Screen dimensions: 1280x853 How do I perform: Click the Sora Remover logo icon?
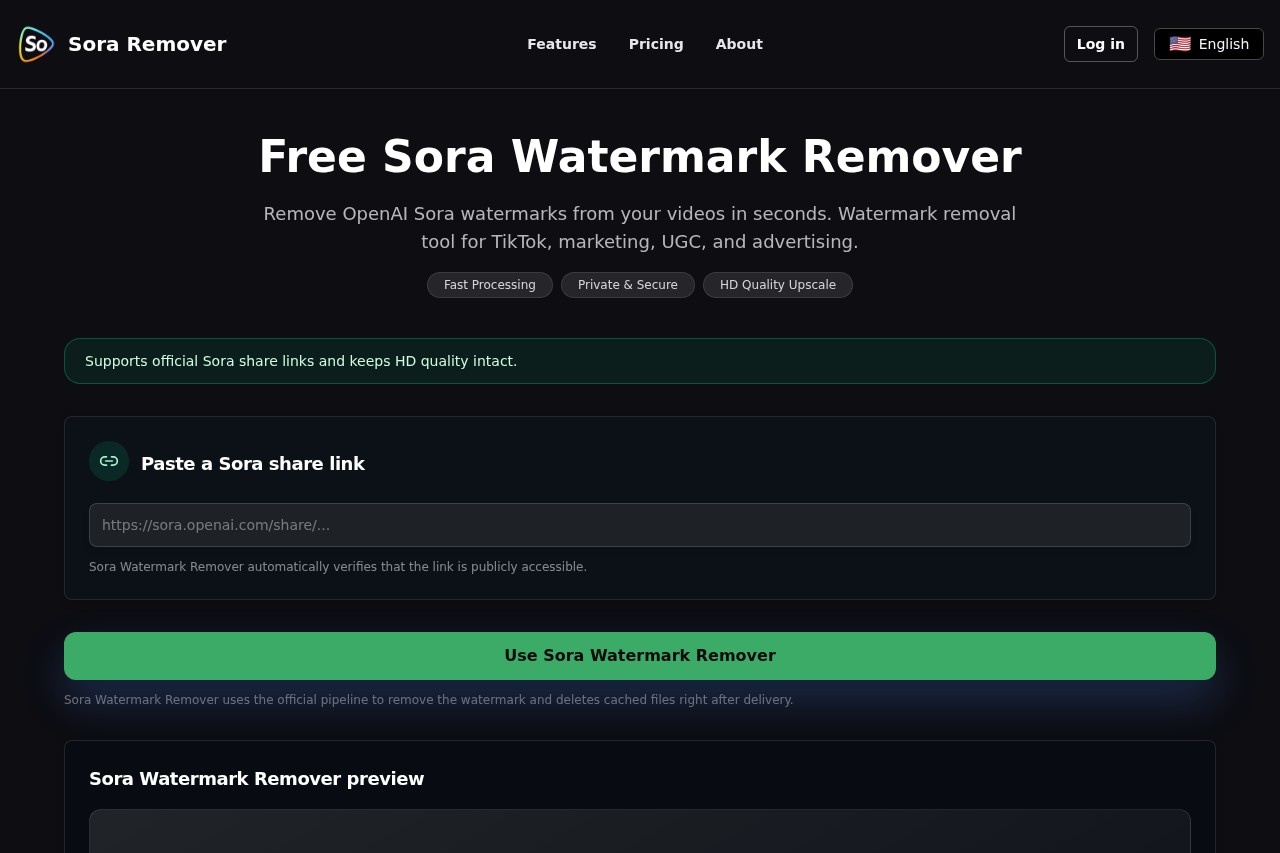point(36,44)
